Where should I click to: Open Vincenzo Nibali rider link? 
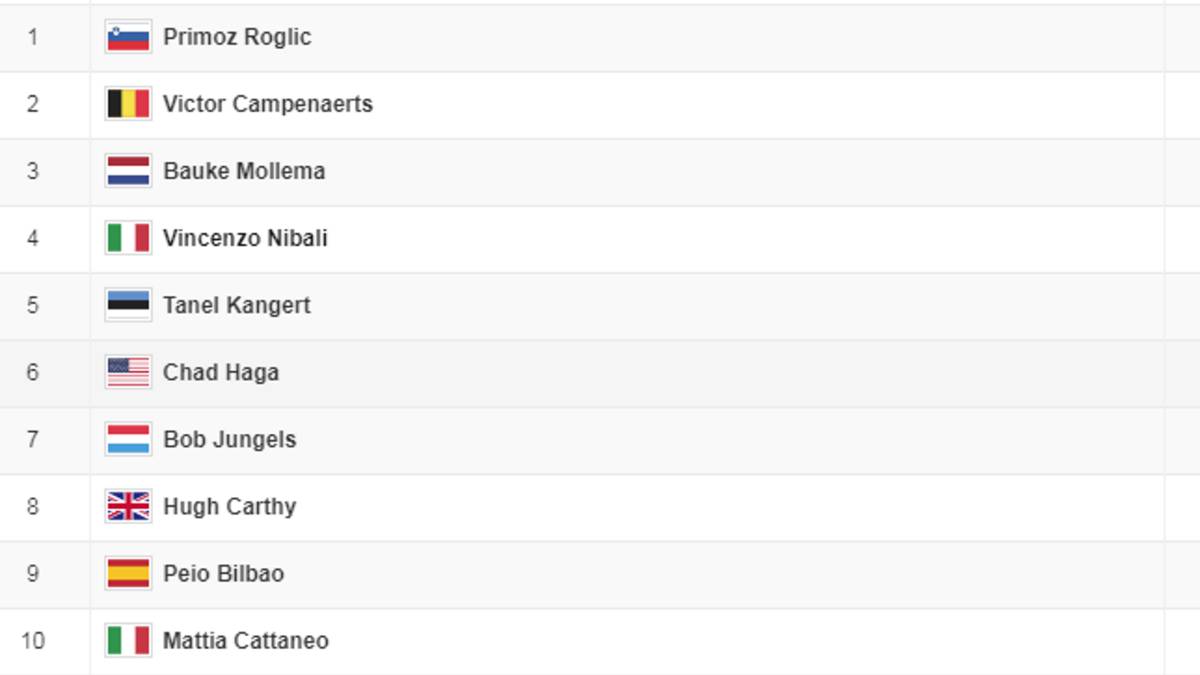point(245,238)
